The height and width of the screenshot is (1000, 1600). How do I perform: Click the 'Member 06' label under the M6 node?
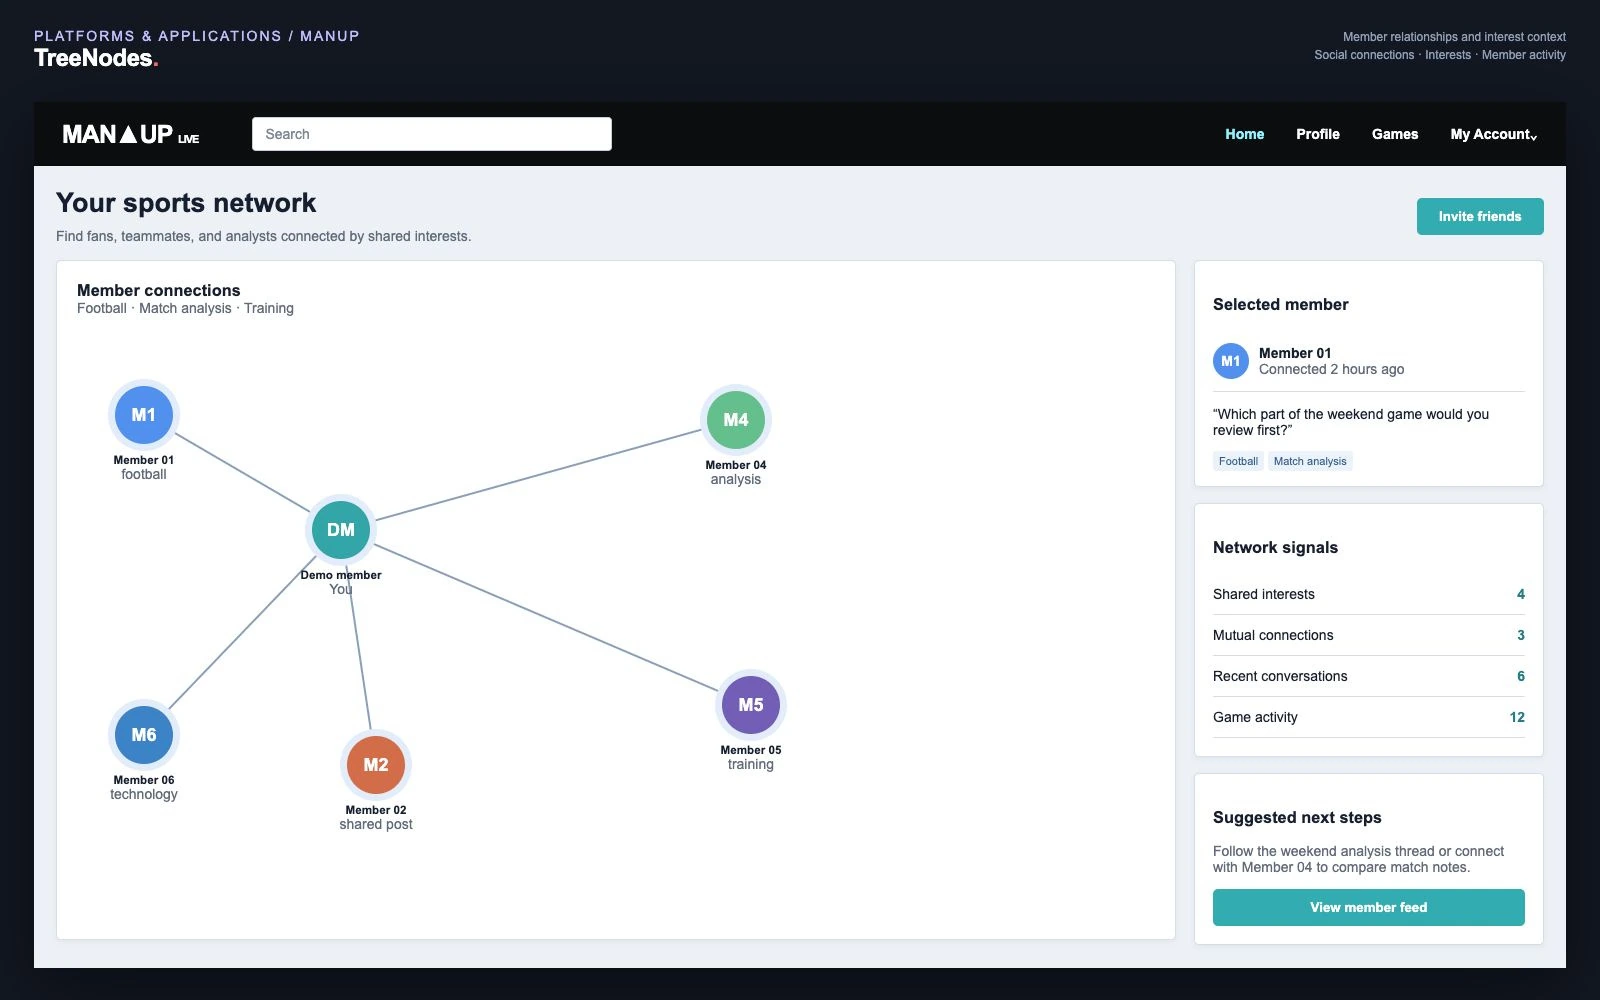click(x=144, y=780)
